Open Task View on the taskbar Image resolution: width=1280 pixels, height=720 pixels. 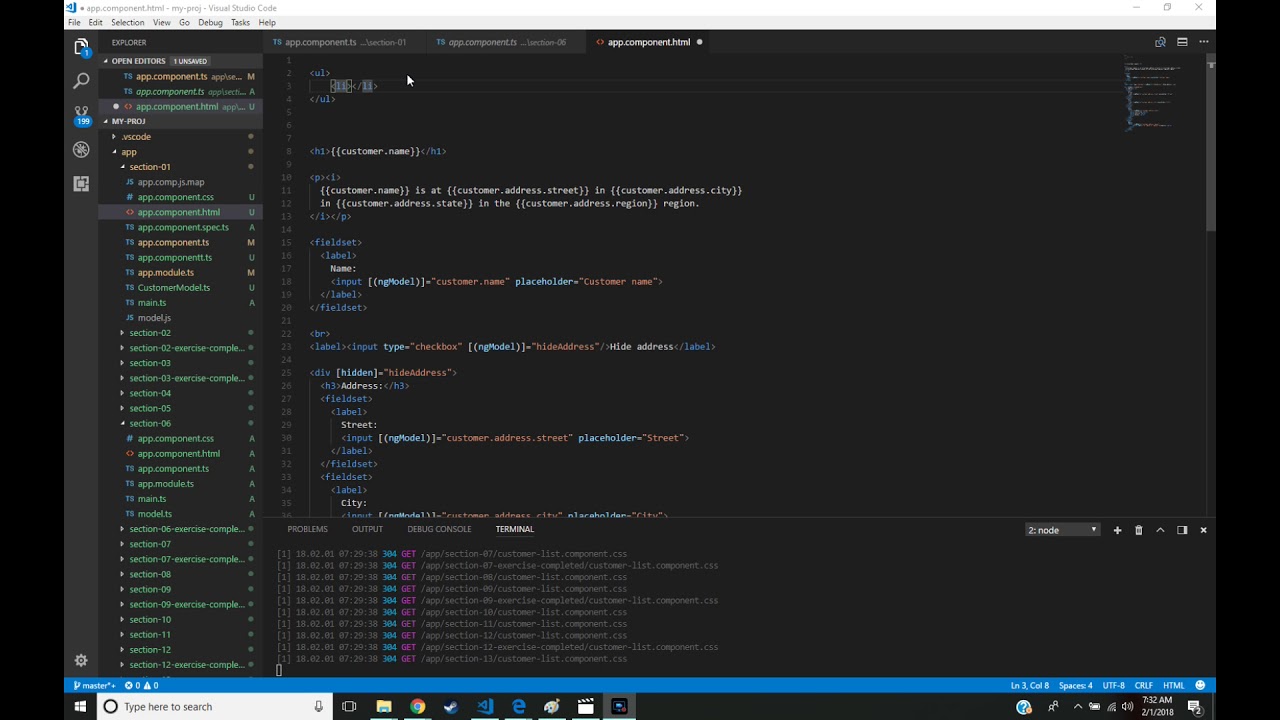(x=349, y=706)
